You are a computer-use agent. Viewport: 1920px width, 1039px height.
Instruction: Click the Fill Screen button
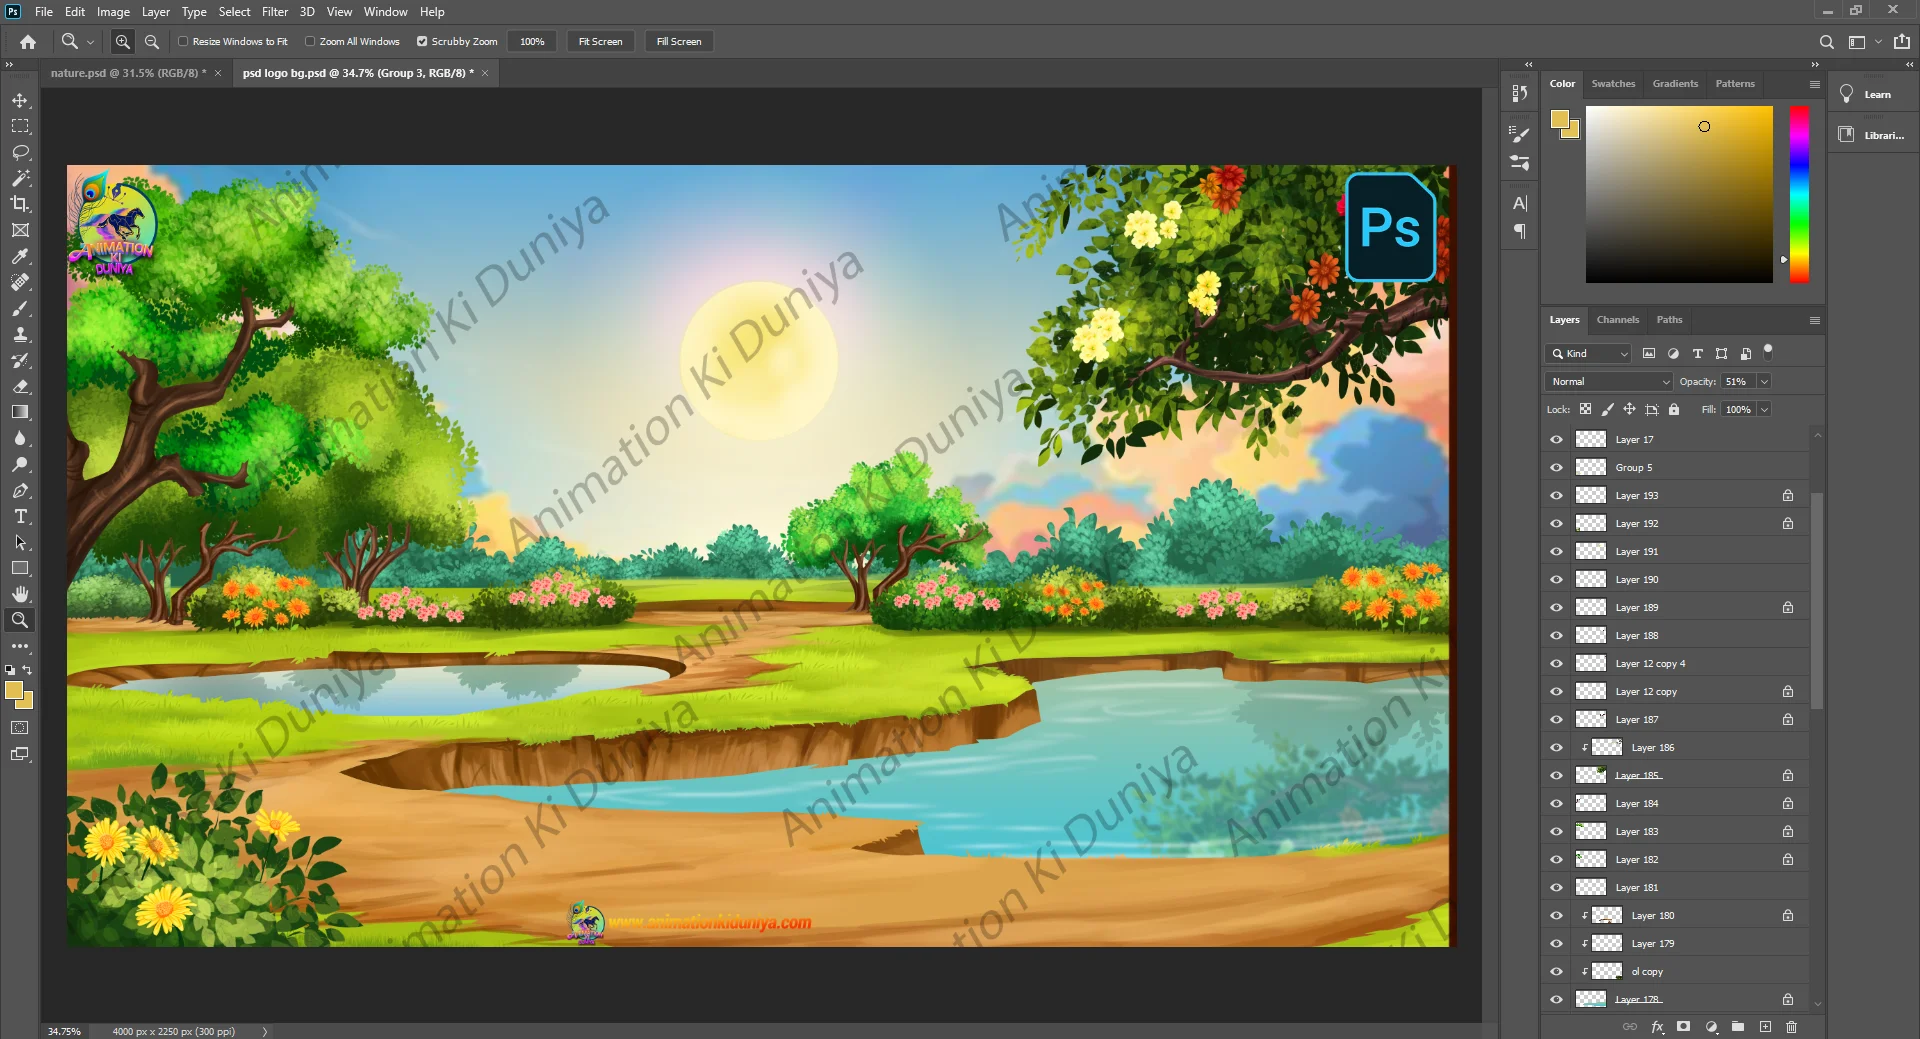pos(678,42)
